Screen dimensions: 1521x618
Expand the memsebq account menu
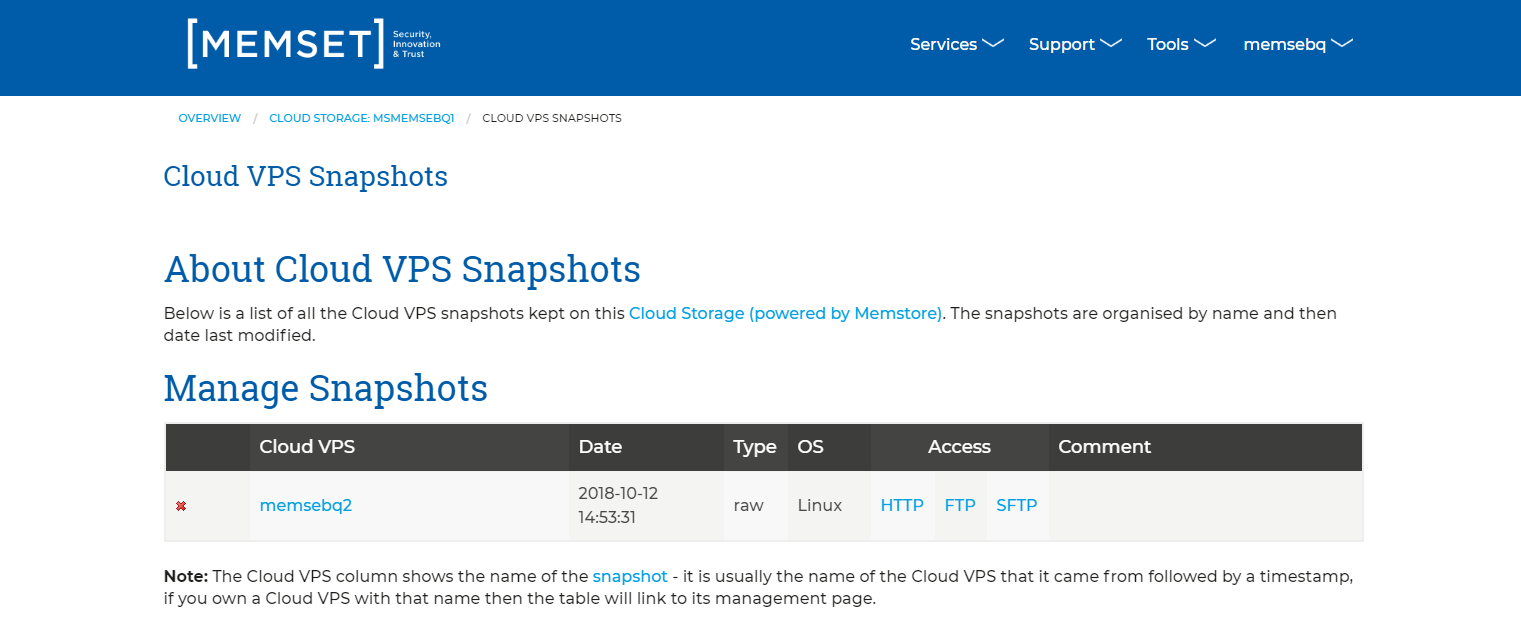[1298, 44]
